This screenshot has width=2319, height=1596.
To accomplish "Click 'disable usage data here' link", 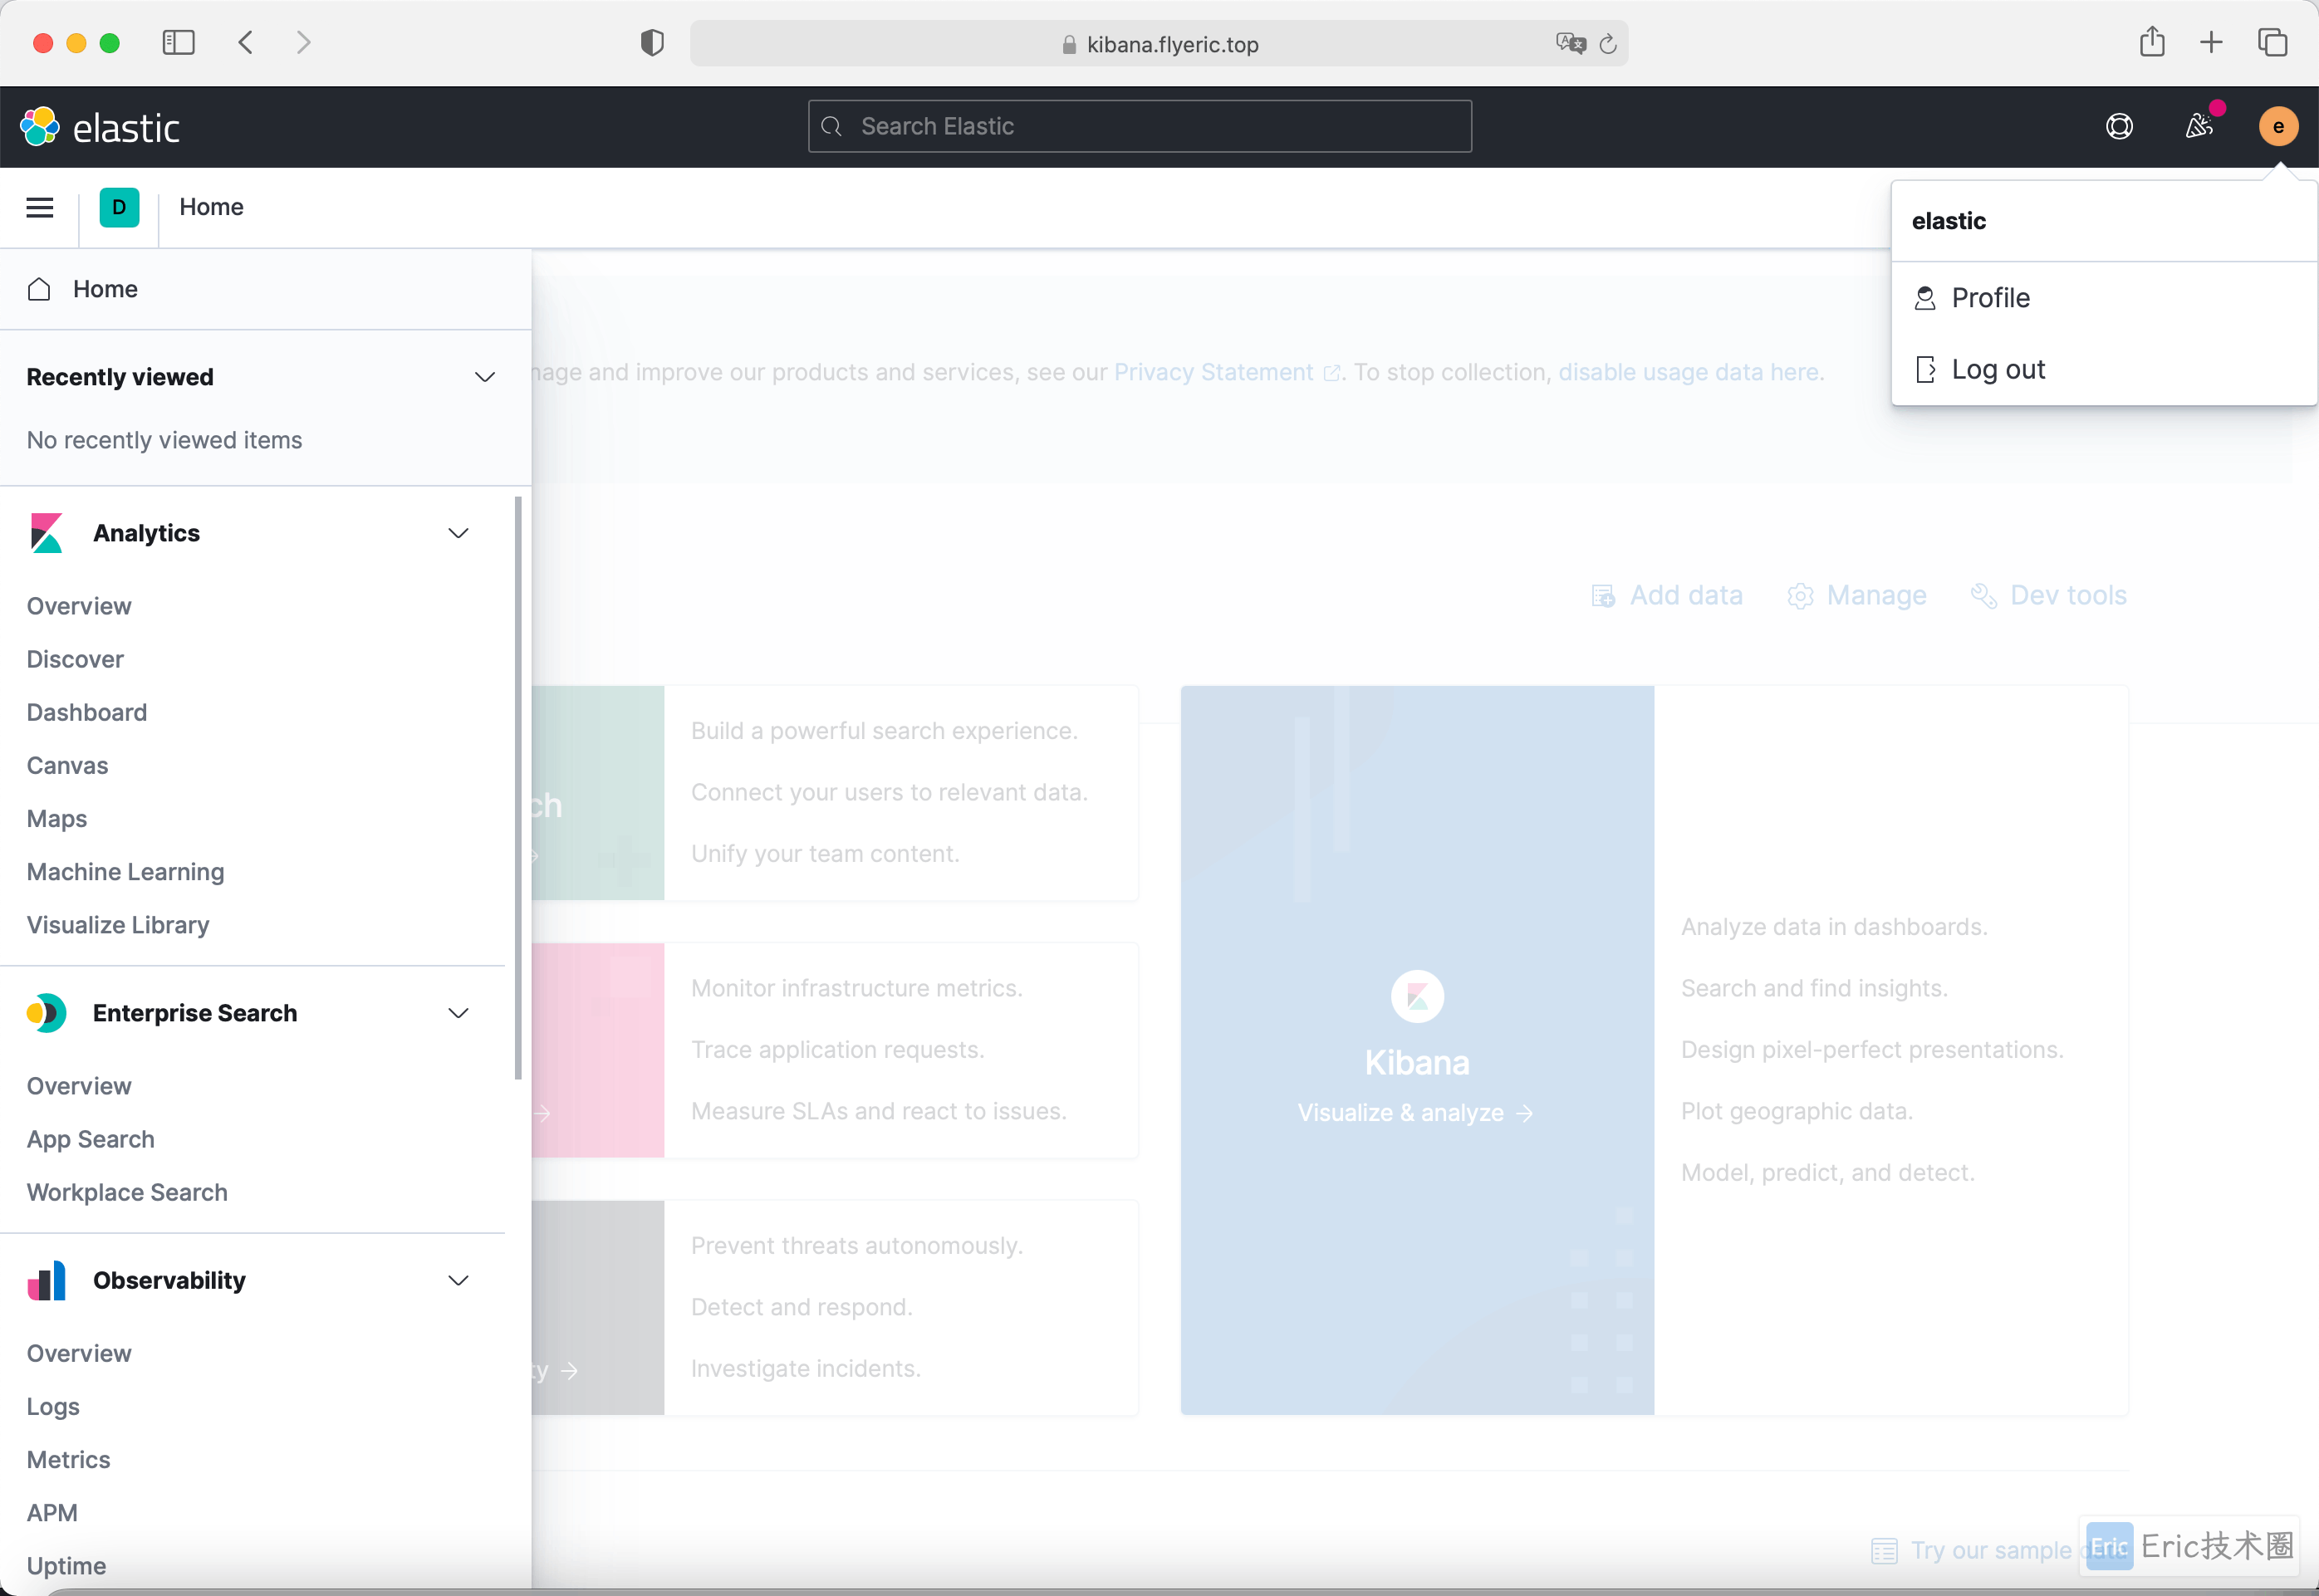I will 1688,372.
